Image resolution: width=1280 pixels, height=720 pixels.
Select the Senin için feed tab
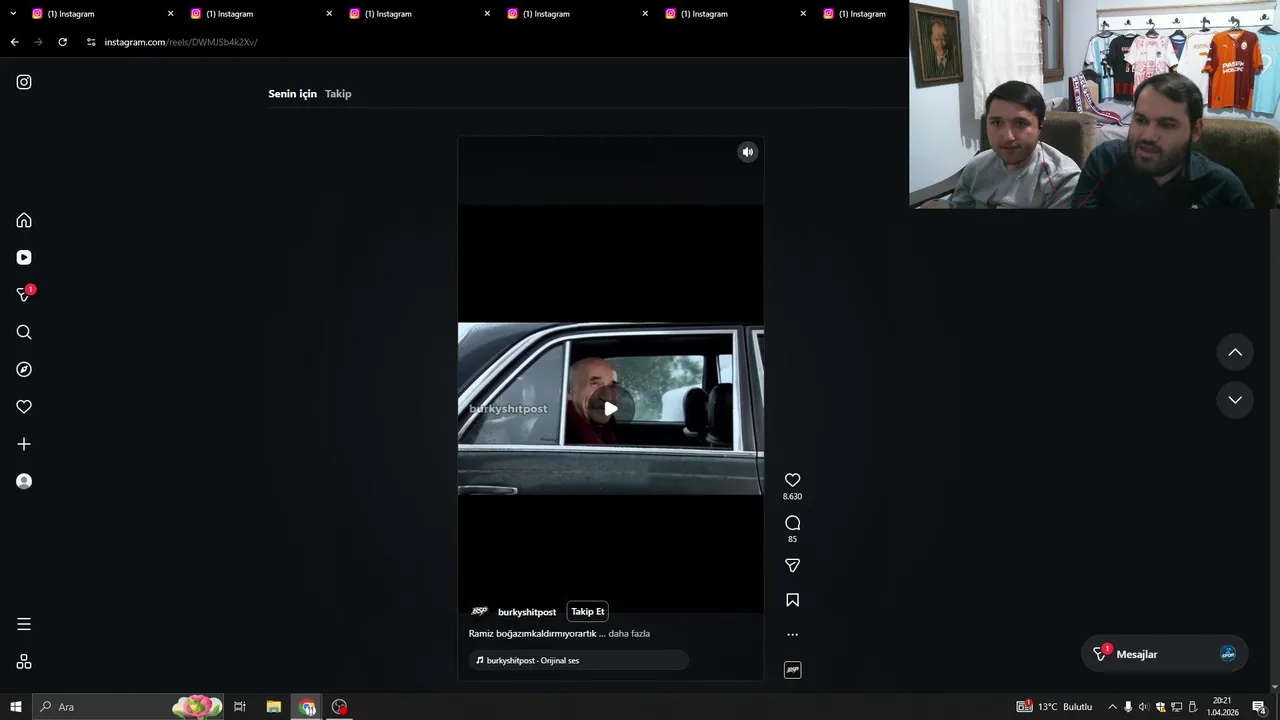coord(292,93)
